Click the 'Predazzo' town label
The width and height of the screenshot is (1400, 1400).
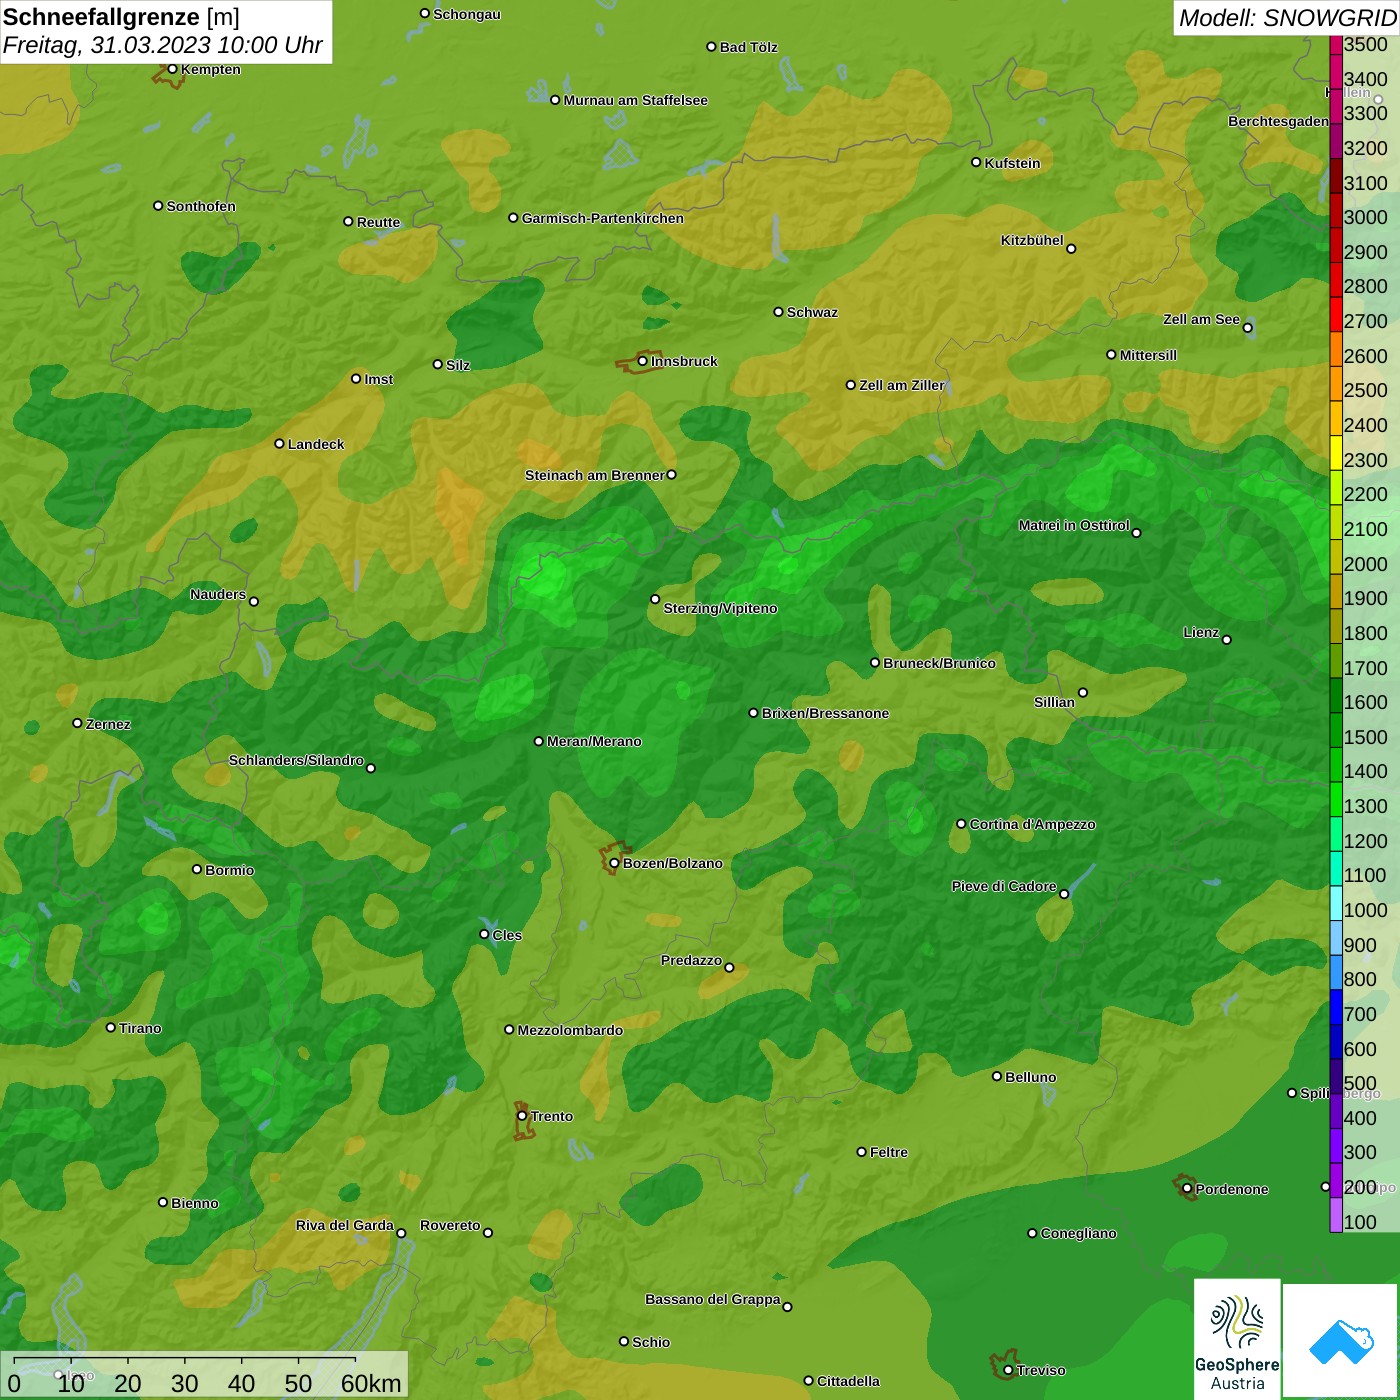point(691,960)
